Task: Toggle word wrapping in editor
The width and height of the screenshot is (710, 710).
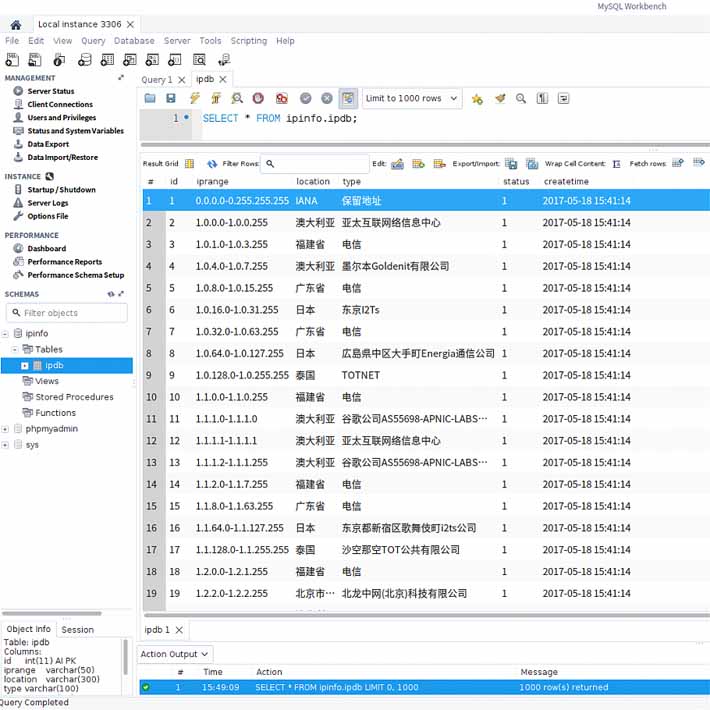Action: click(x=563, y=98)
